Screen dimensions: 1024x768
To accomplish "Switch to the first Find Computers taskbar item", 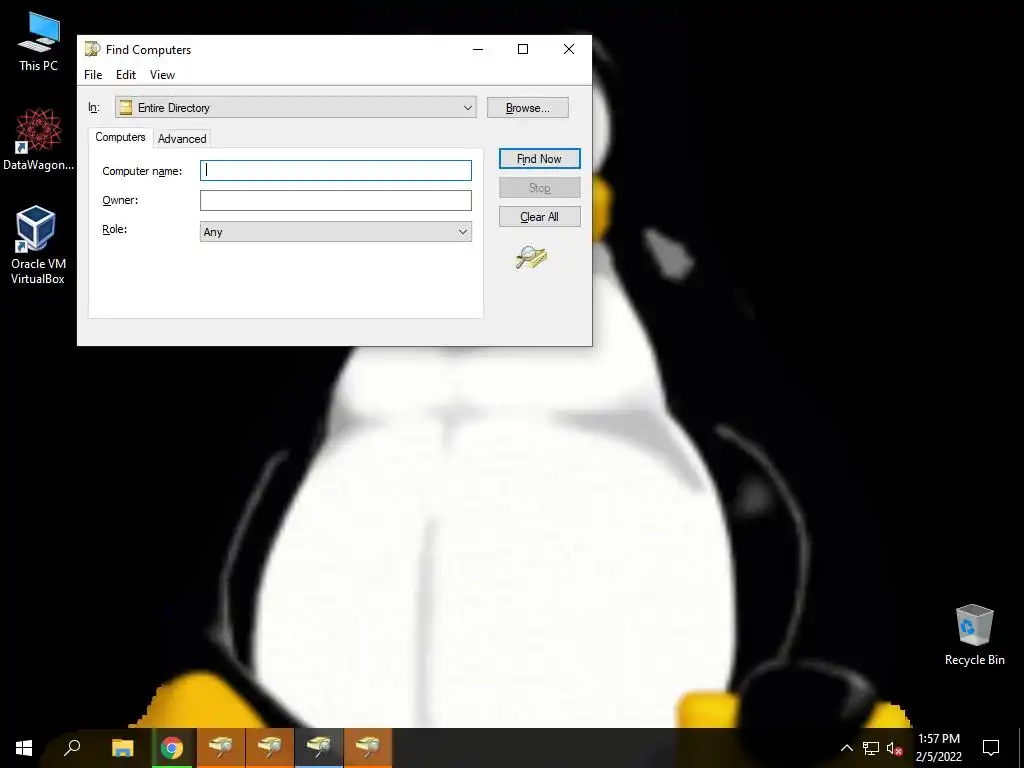I will (221, 748).
